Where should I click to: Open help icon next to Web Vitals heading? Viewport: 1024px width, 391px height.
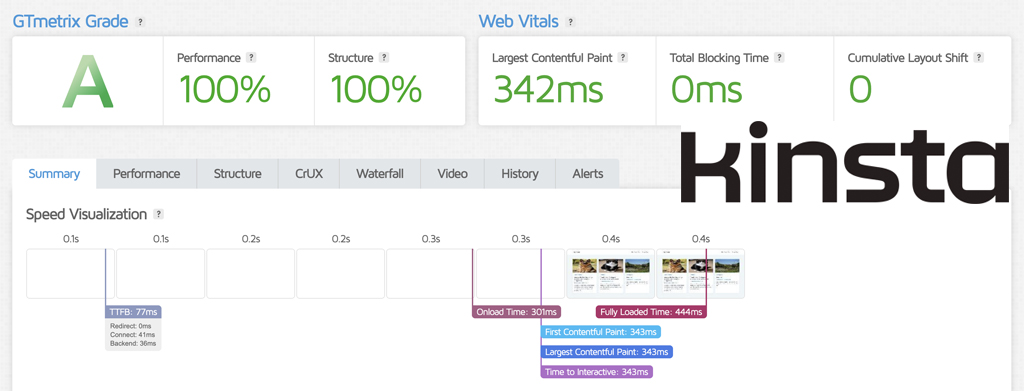coord(570,22)
